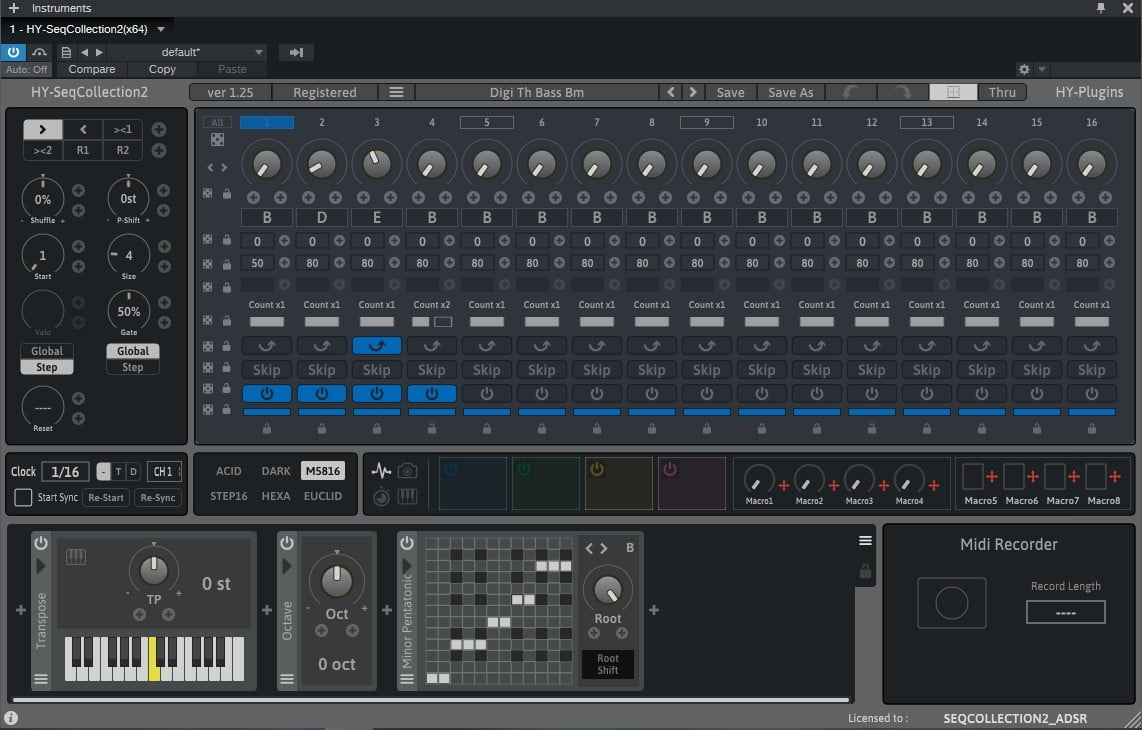
Task: Toggle step 1 power button
Action: click(x=267, y=393)
